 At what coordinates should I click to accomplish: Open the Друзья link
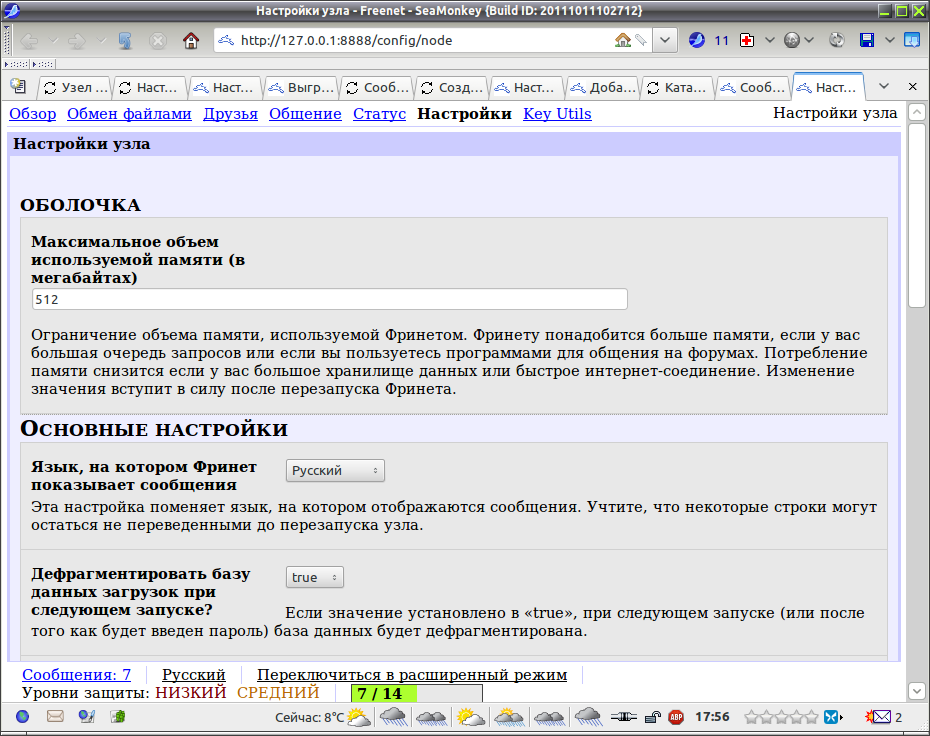[x=231, y=114]
